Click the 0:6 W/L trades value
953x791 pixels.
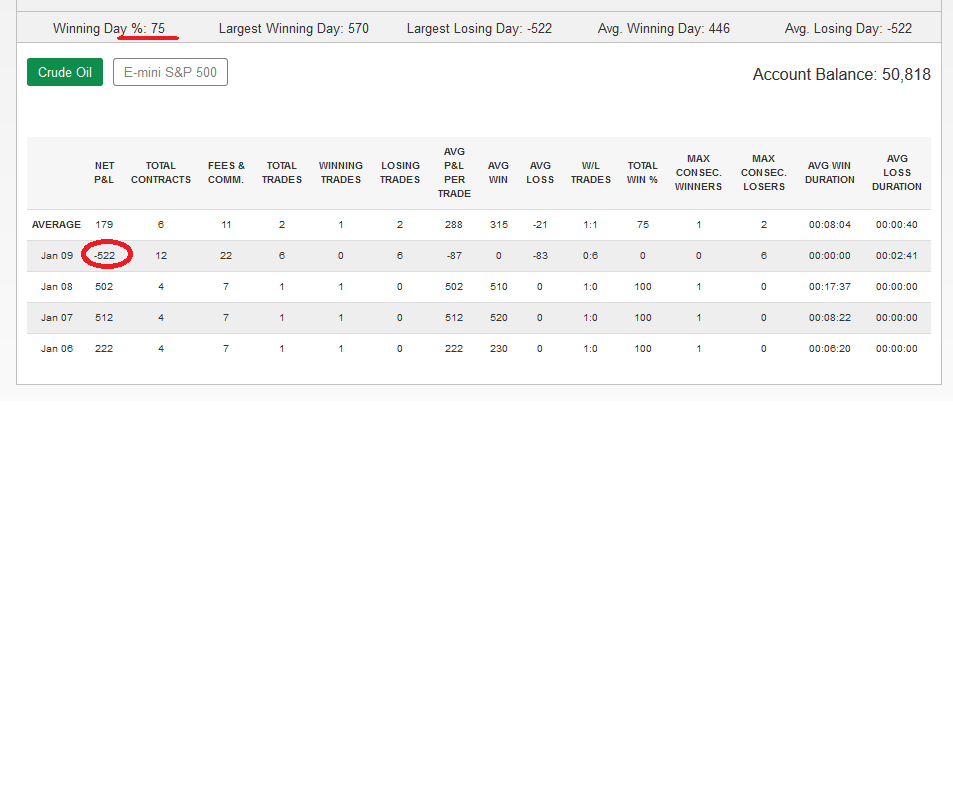click(x=590, y=256)
